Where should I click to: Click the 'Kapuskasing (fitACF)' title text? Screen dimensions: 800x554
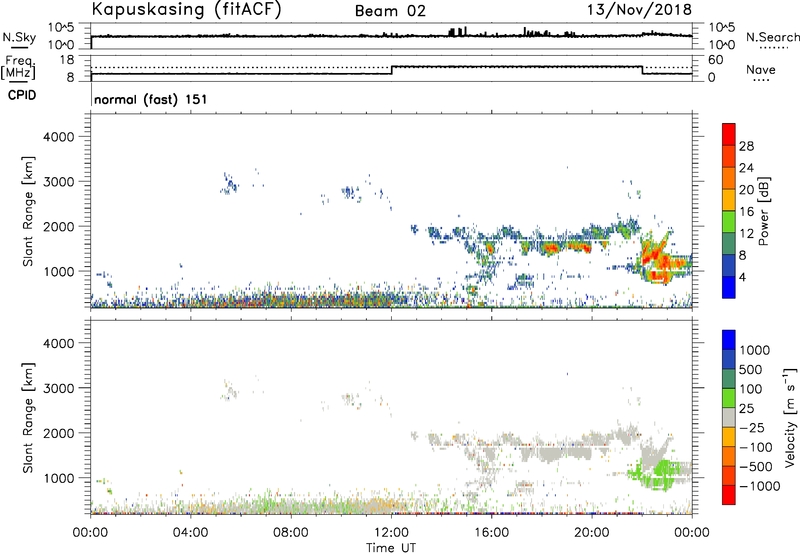tap(186, 9)
